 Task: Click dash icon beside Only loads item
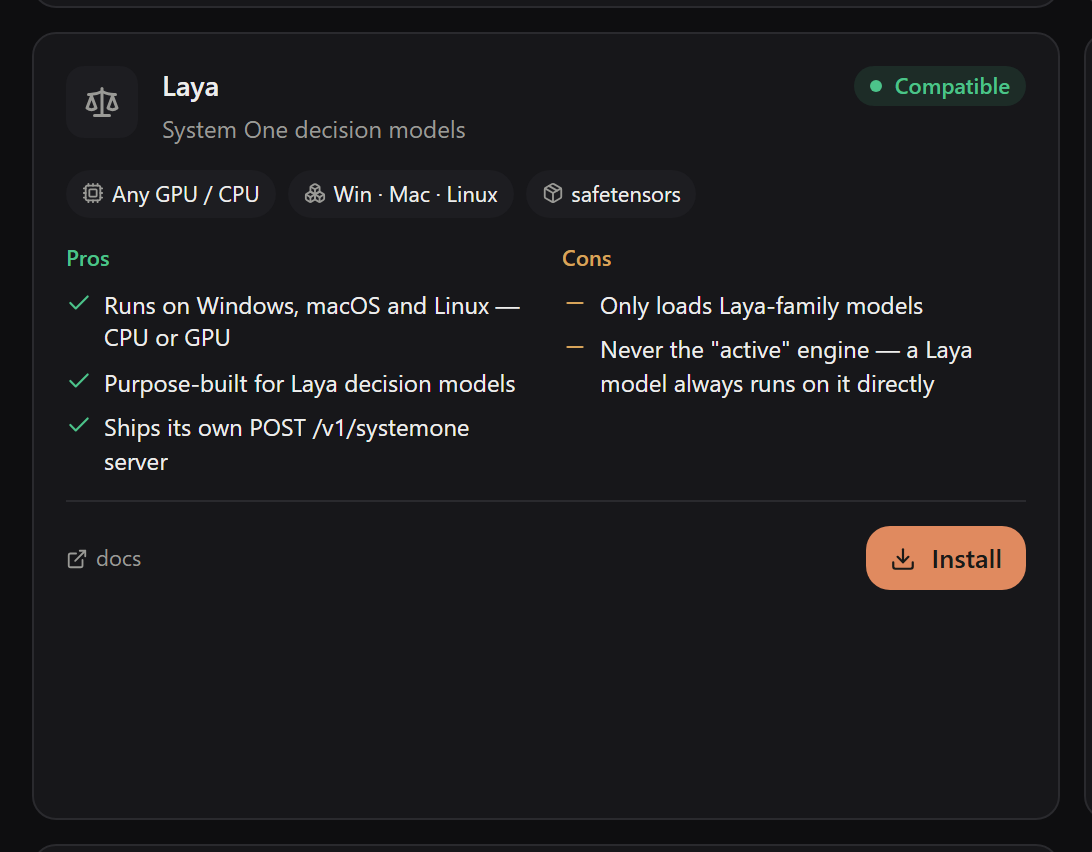coord(575,303)
